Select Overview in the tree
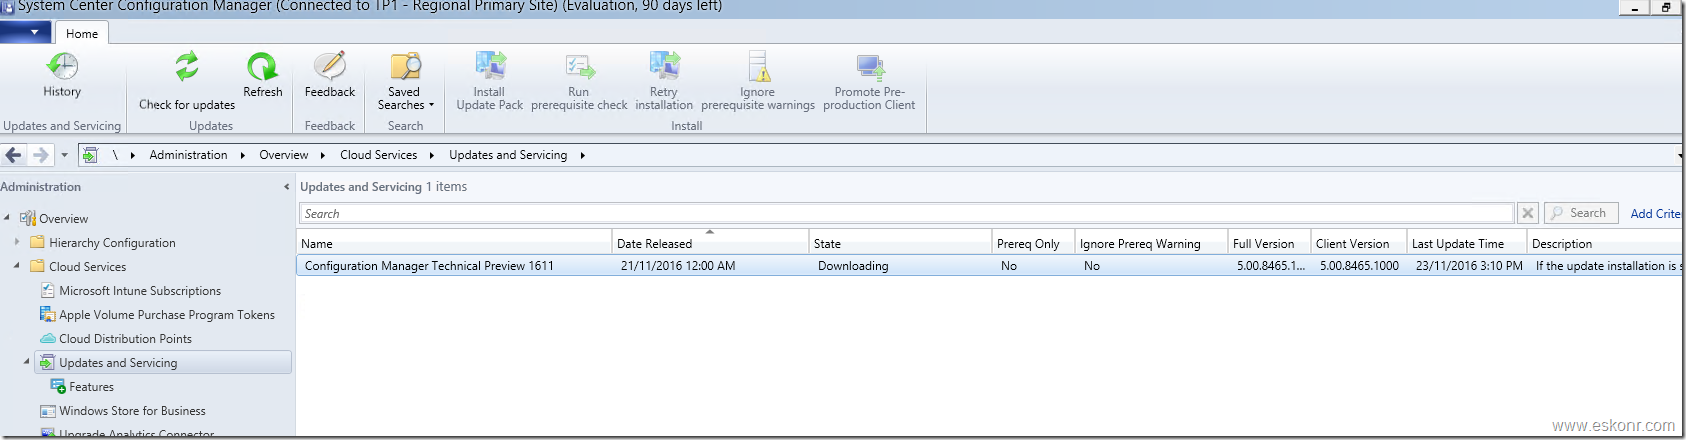Image resolution: width=1686 pixels, height=440 pixels. point(64,219)
